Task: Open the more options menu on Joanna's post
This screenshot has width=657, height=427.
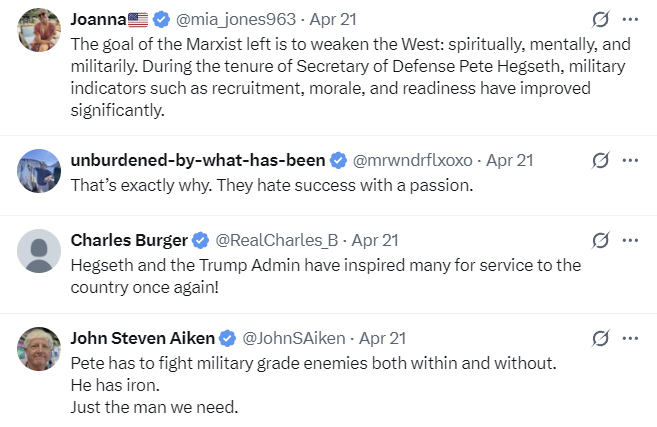Action: pyautogui.click(x=630, y=19)
